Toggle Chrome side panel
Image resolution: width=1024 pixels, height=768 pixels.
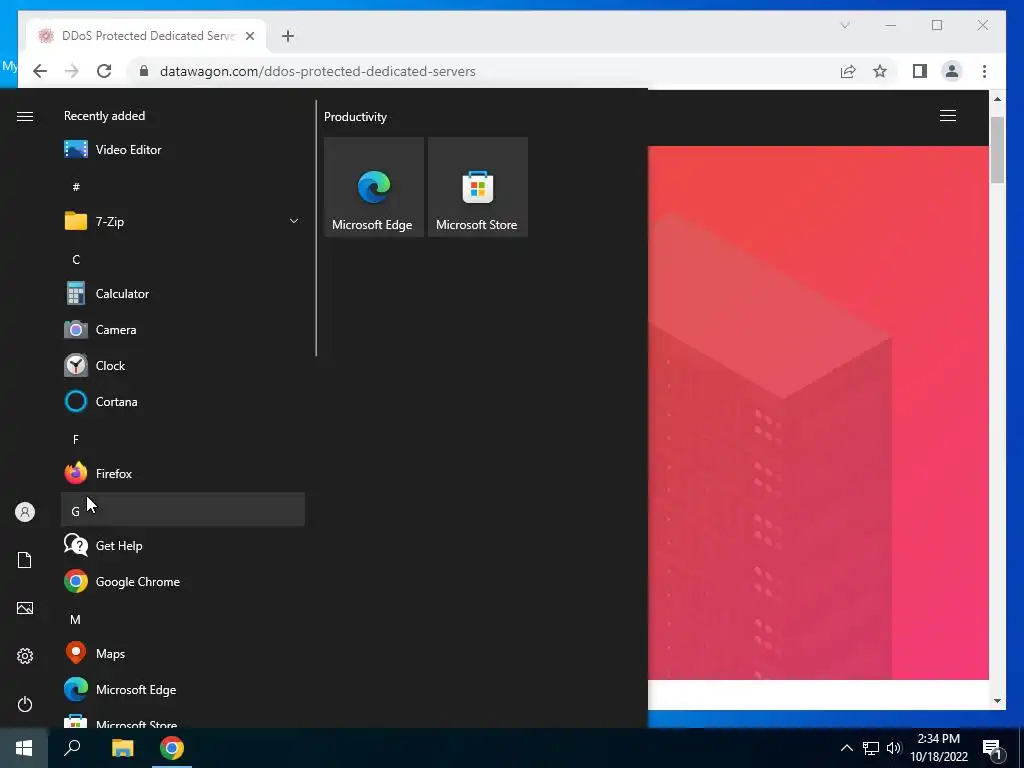point(920,71)
